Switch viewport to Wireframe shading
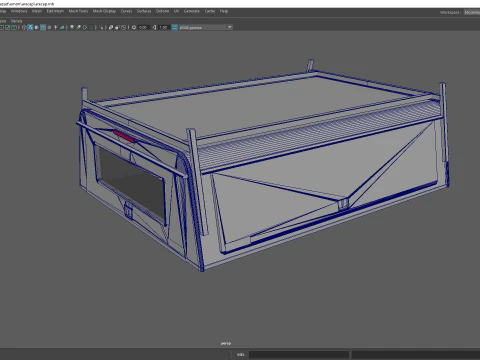This screenshot has width=480, height=360. pos(24,27)
